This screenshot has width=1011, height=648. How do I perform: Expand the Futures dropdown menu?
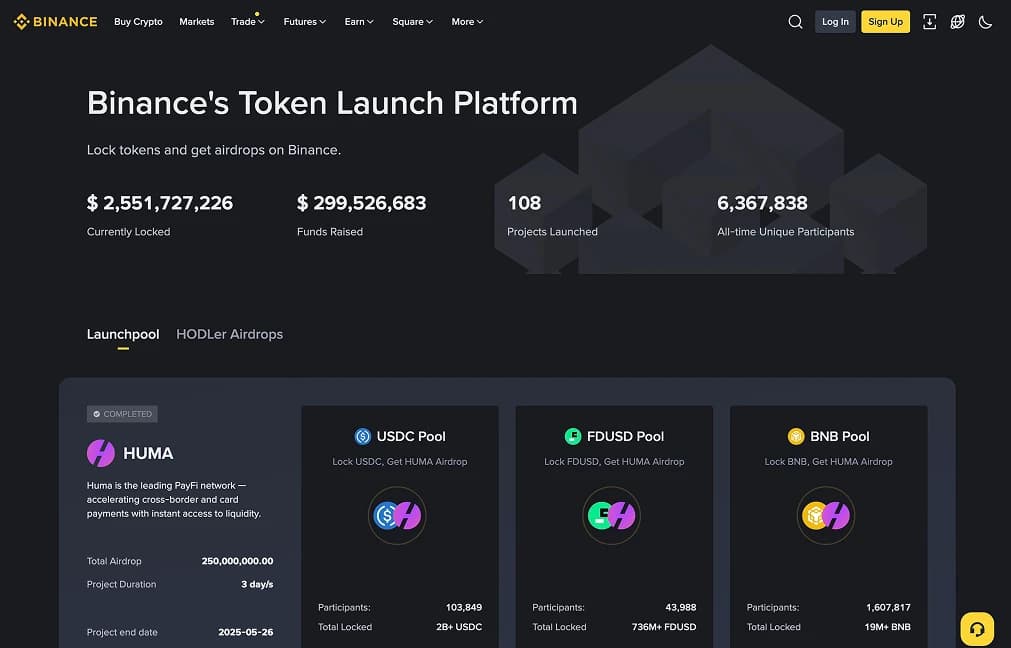[304, 22]
